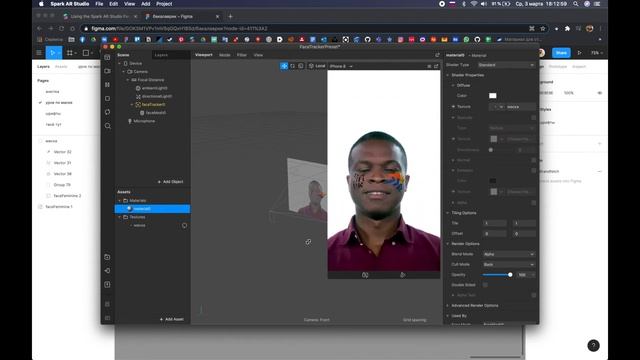Click the search magnifier icon in left toolbar
The image size is (640, 360).
(x=108, y=126)
